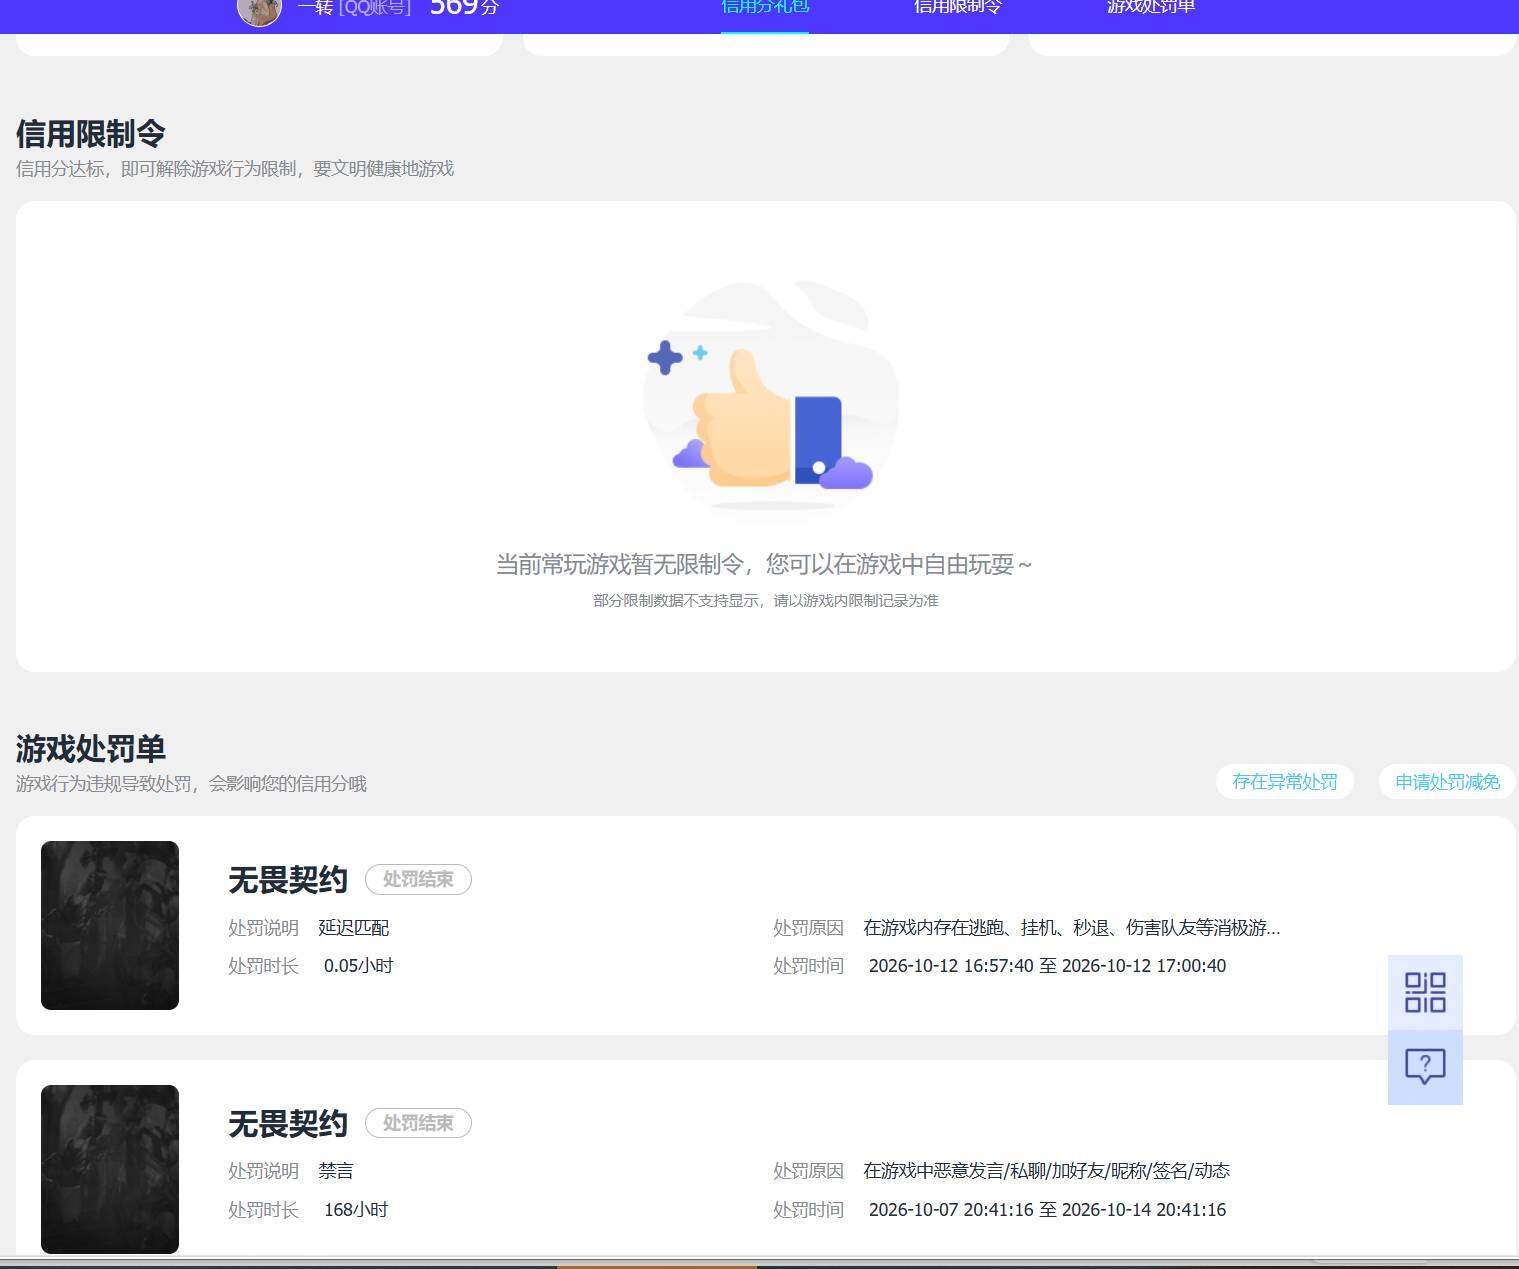Image resolution: width=1519 pixels, height=1269 pixels.
Task: Click the 168小时 penalty duration value
Action: pos(356,1210)
